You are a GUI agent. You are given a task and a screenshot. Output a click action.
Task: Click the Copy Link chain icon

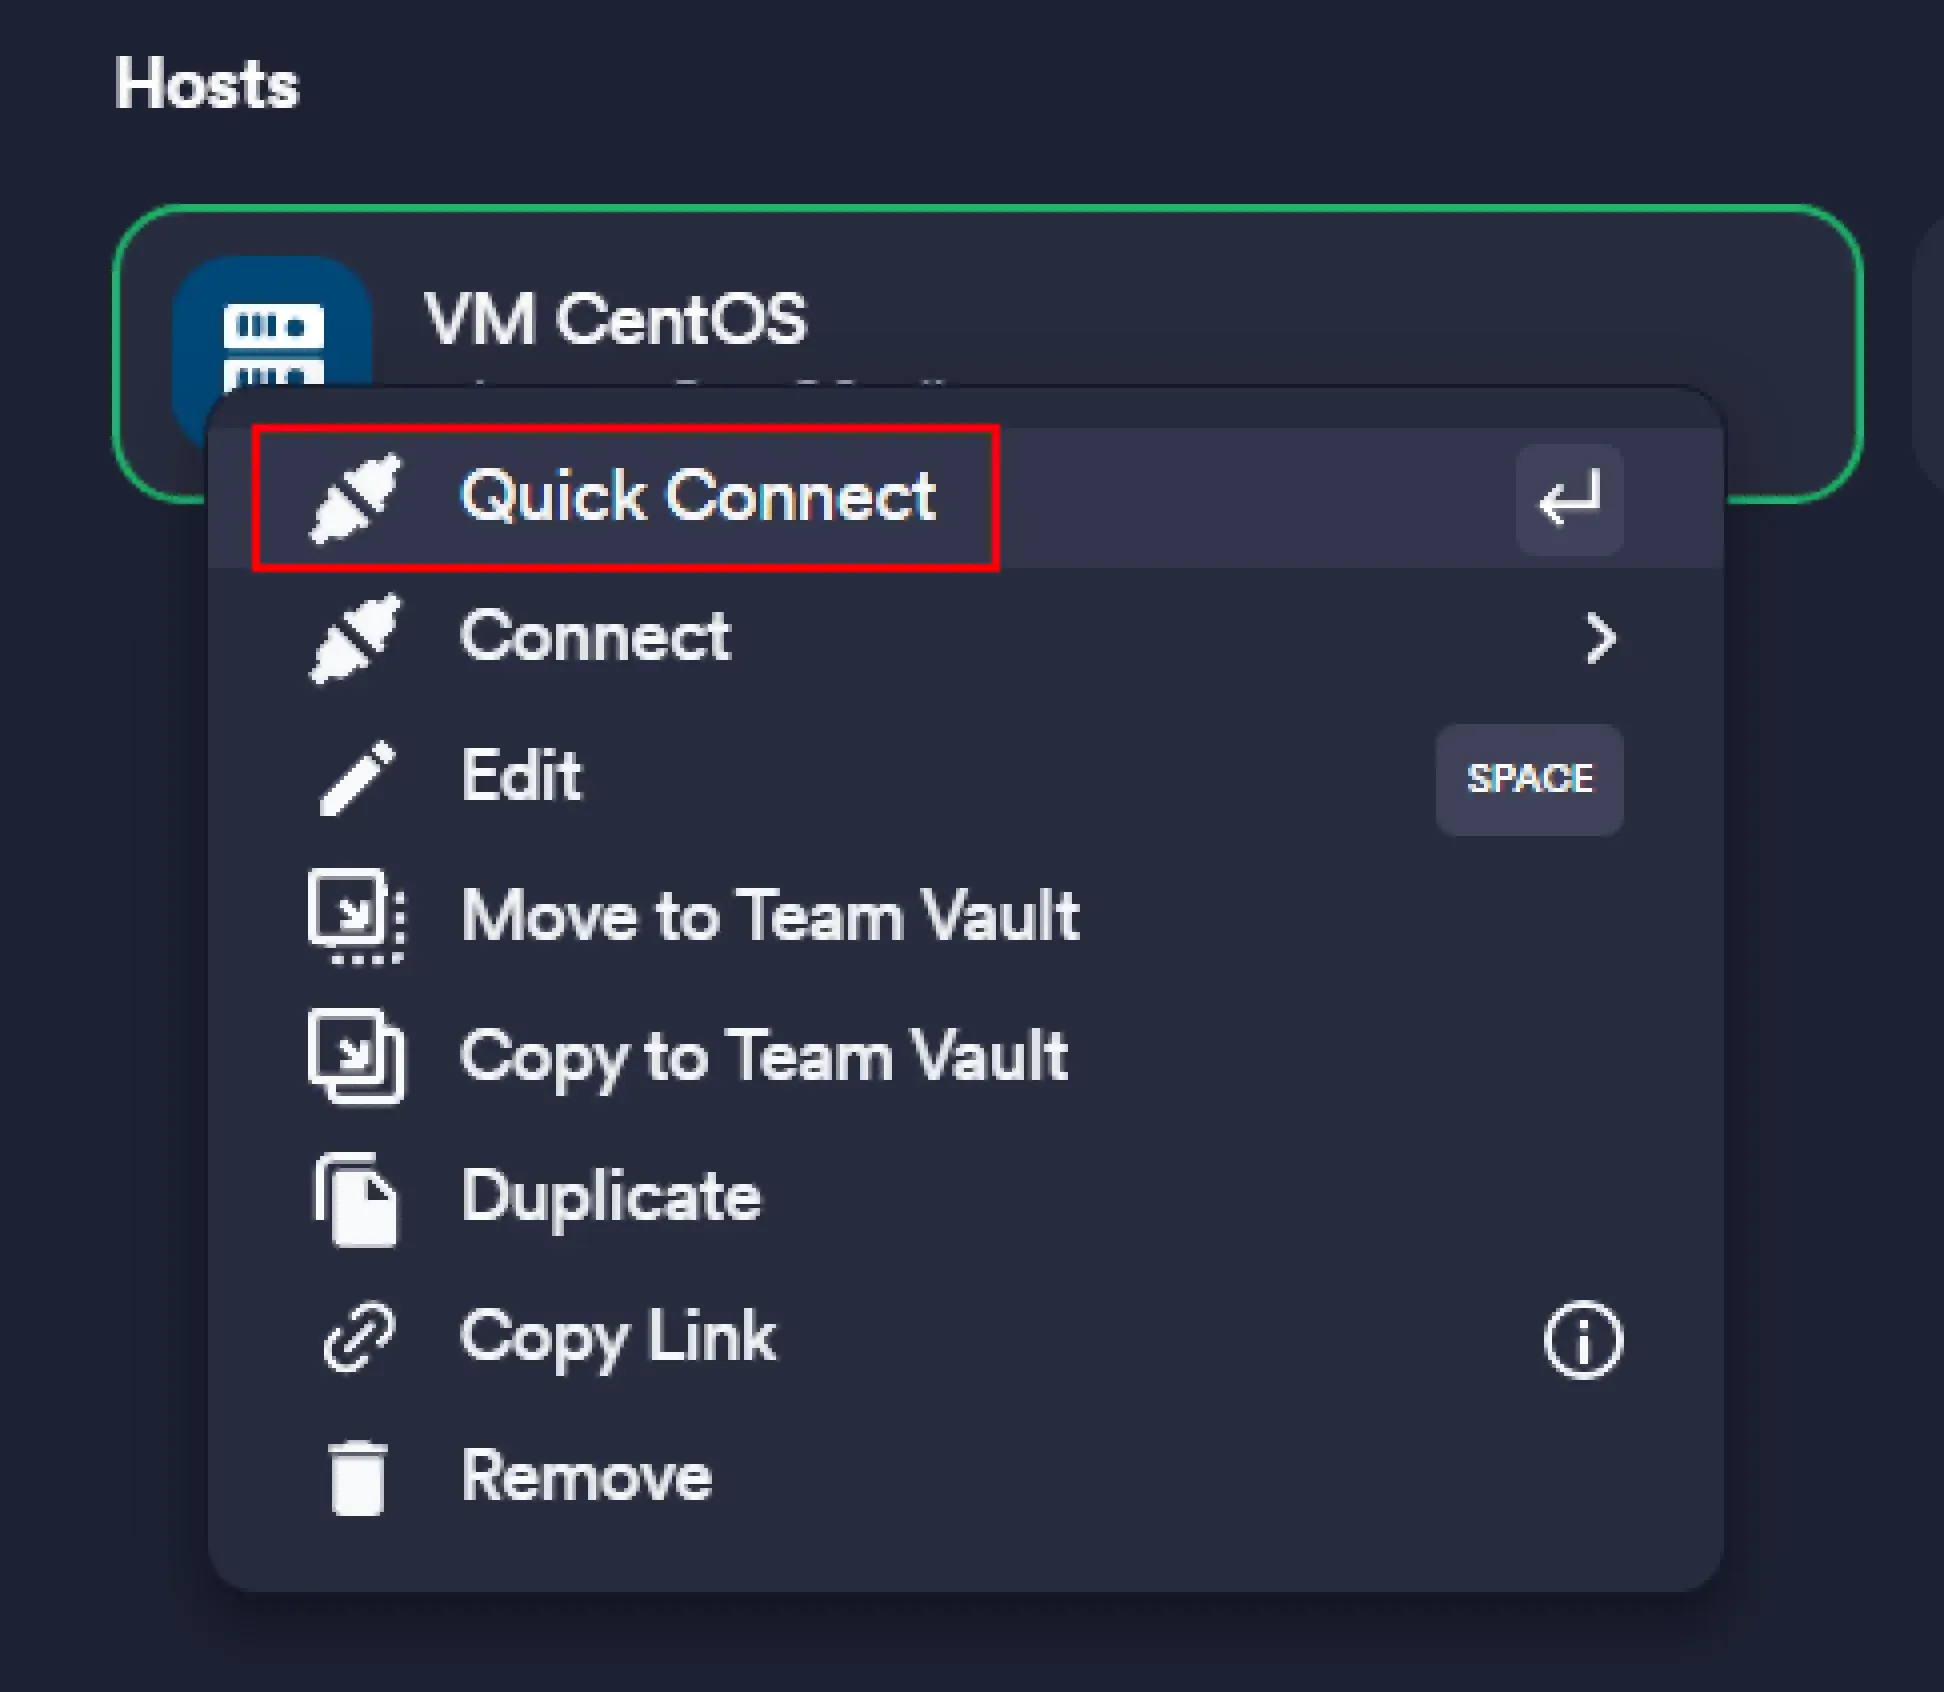click(359, 1337)
